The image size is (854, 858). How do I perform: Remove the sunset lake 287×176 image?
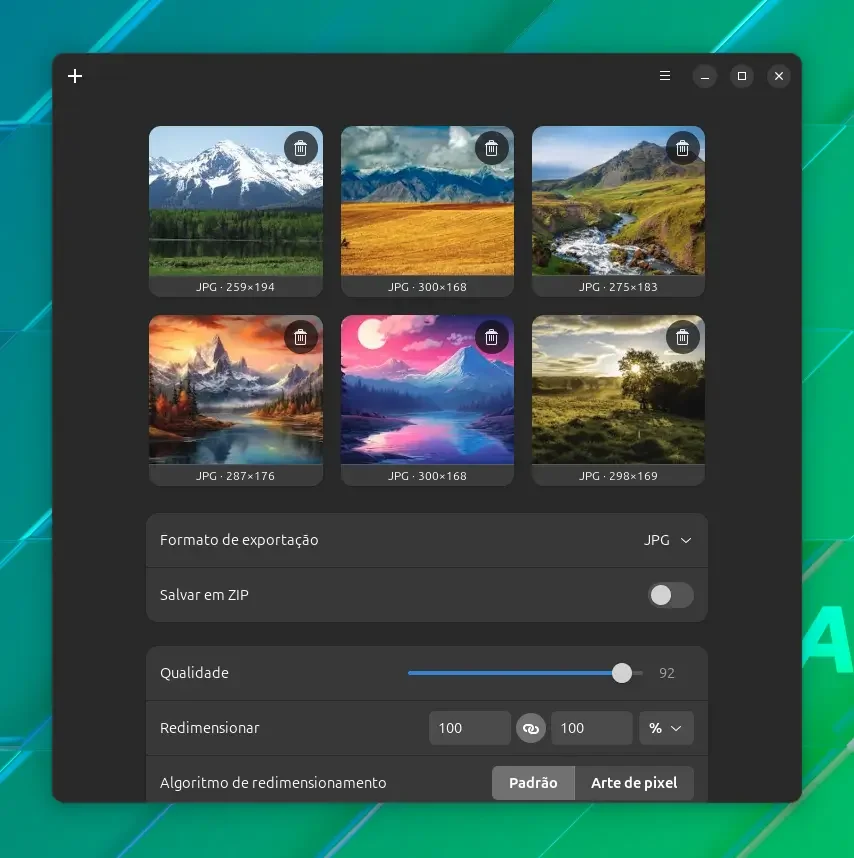pos(300,337)
